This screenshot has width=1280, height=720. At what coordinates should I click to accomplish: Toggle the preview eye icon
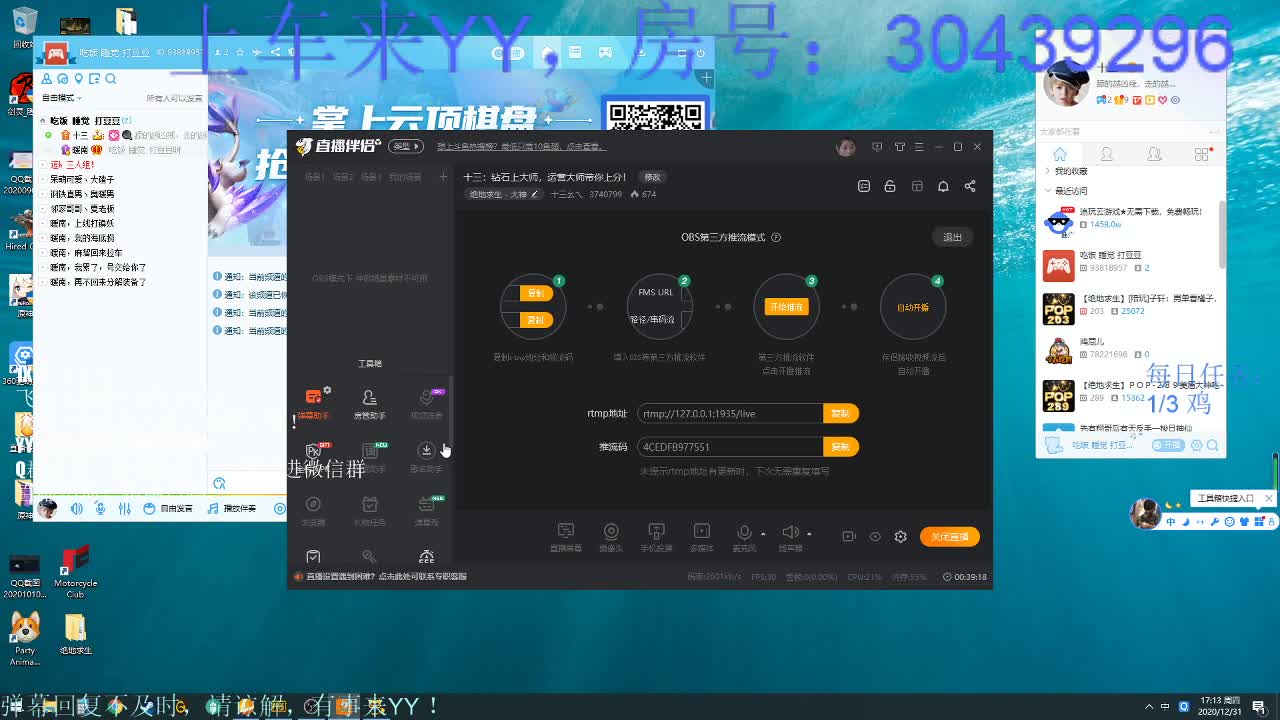point(875,536)
